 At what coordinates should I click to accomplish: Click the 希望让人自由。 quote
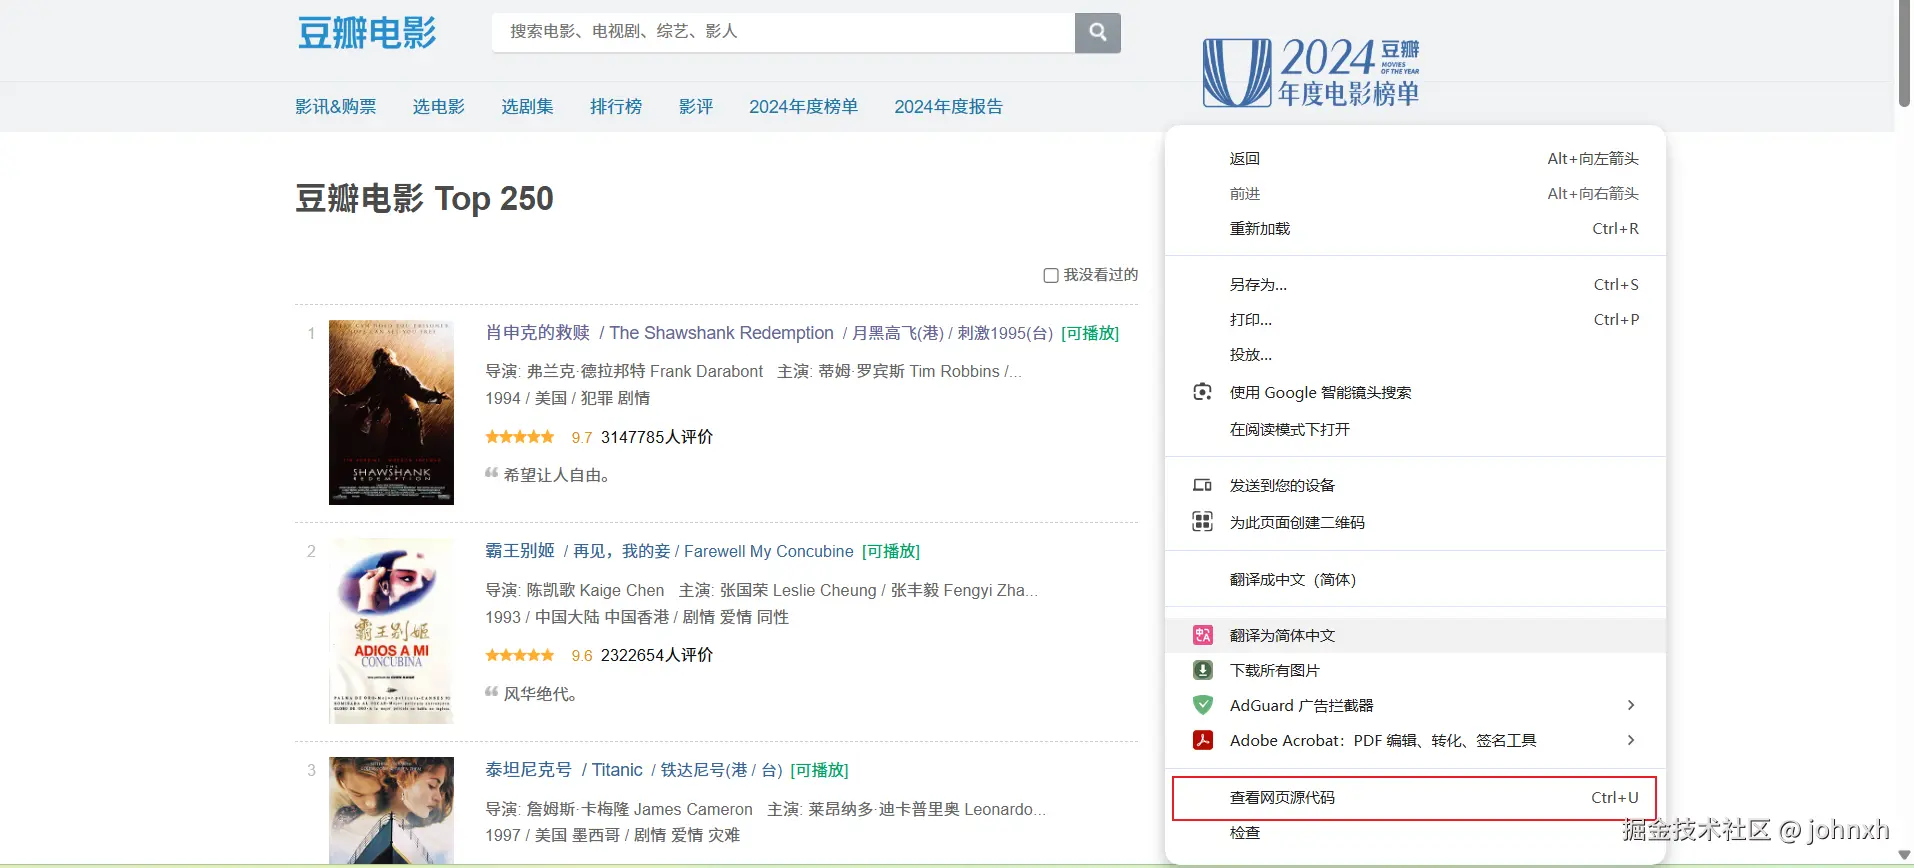tap(556, 475)
